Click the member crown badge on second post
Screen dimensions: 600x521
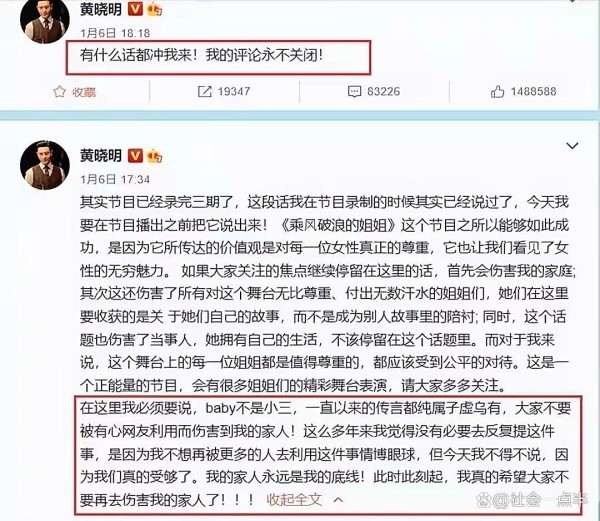[x=155, y=156]
